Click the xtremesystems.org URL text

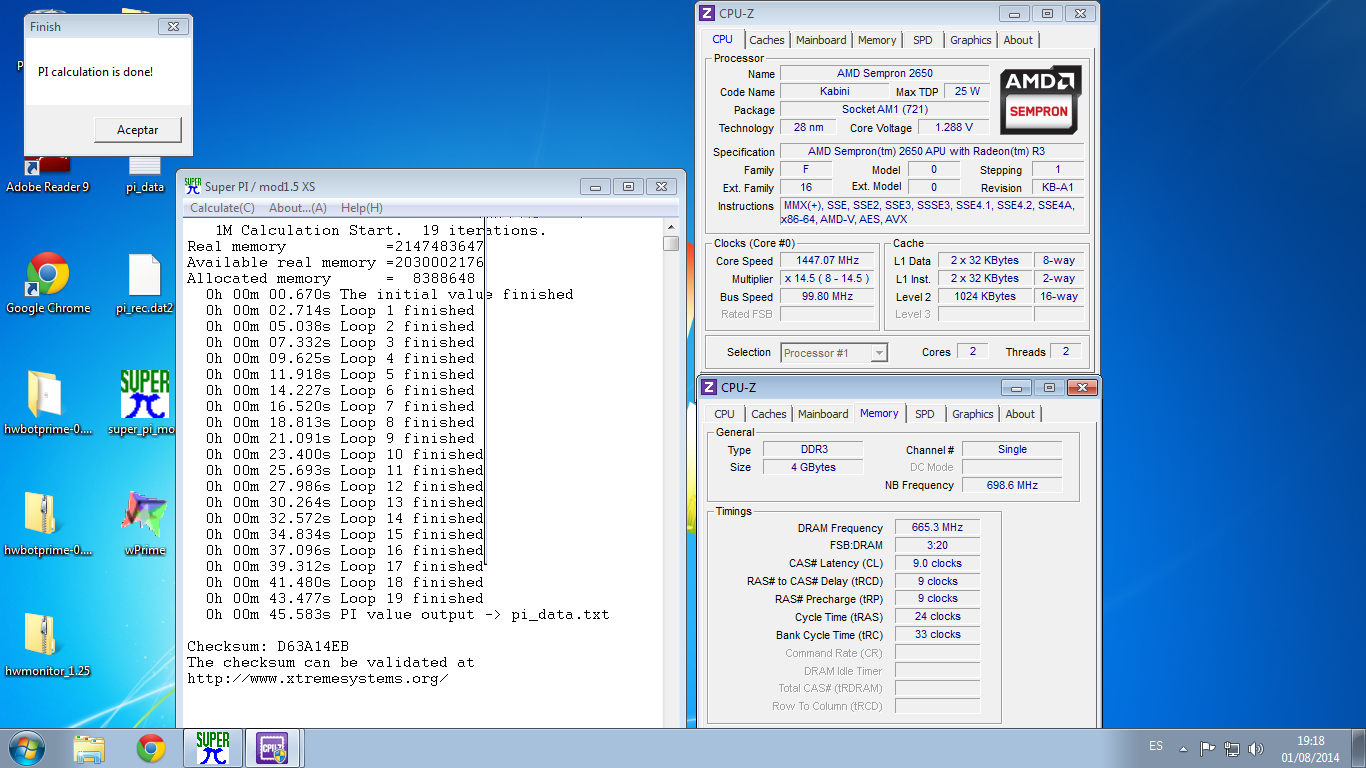[318, 679]
